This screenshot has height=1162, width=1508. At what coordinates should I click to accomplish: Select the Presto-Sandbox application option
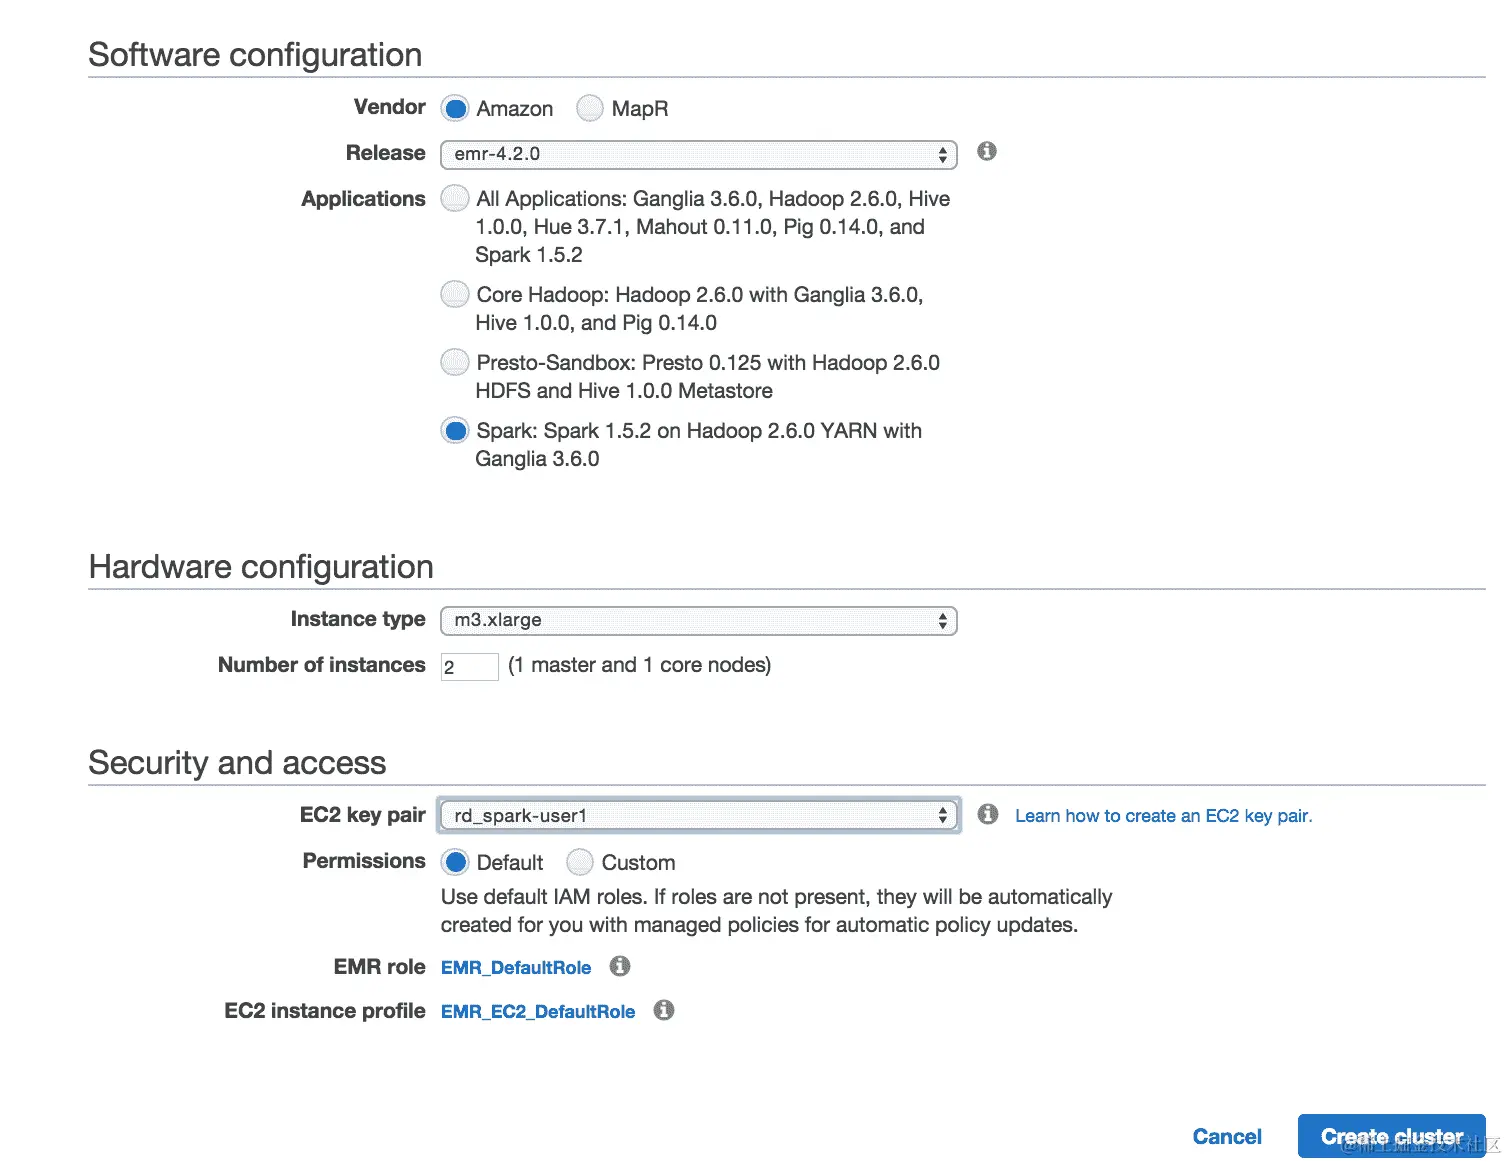(x=455, y=362)
